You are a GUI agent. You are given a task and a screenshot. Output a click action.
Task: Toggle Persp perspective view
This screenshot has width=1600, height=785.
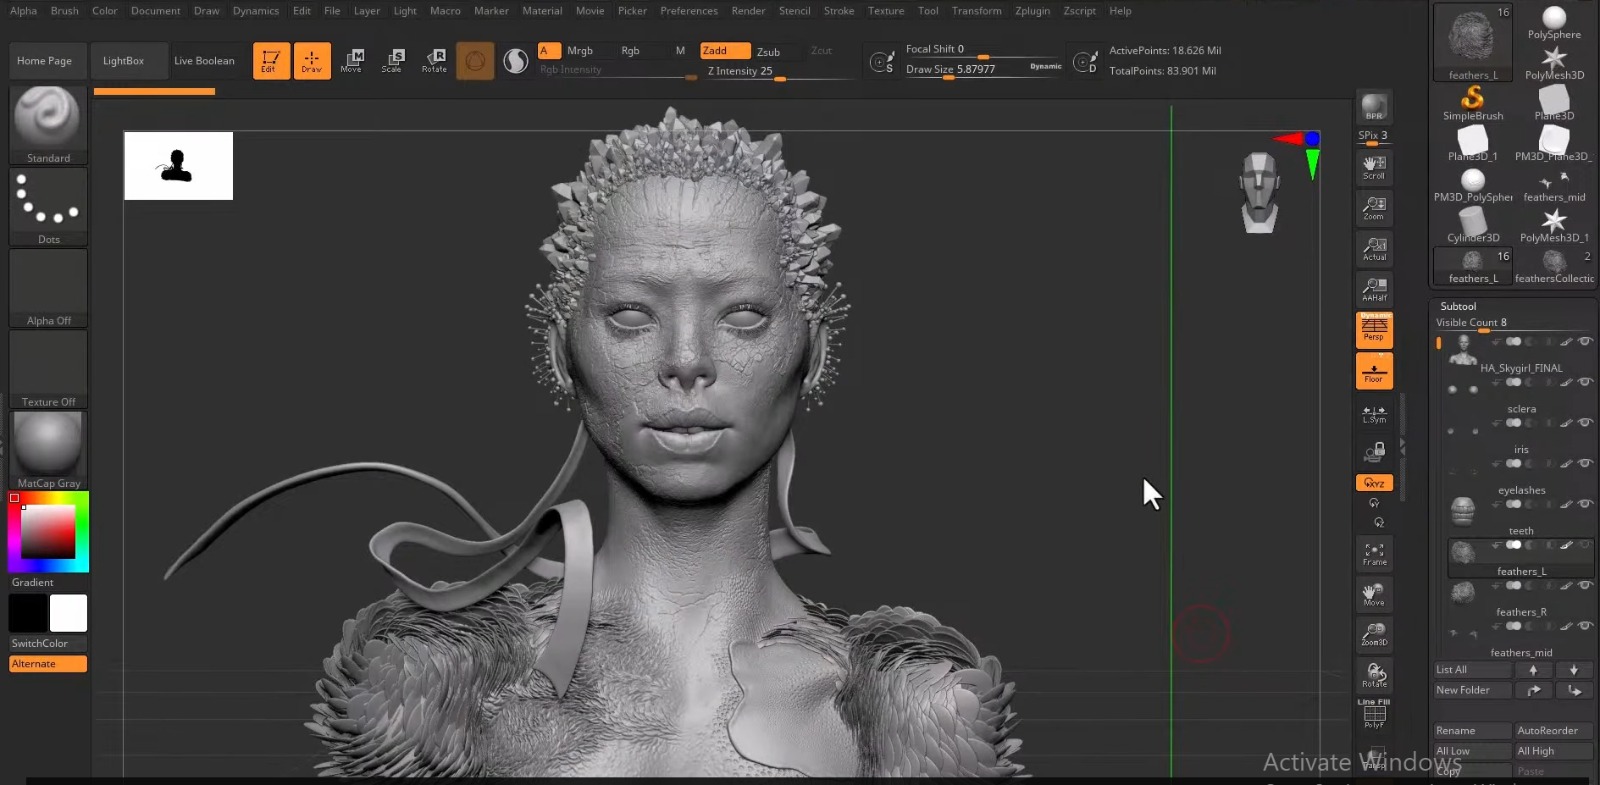[1374, 329]
